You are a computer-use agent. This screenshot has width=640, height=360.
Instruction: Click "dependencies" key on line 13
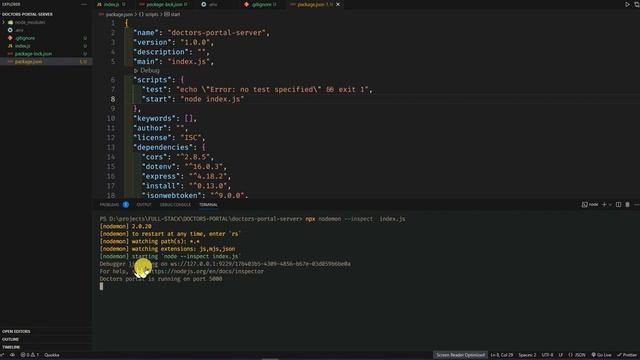point(163,147)
